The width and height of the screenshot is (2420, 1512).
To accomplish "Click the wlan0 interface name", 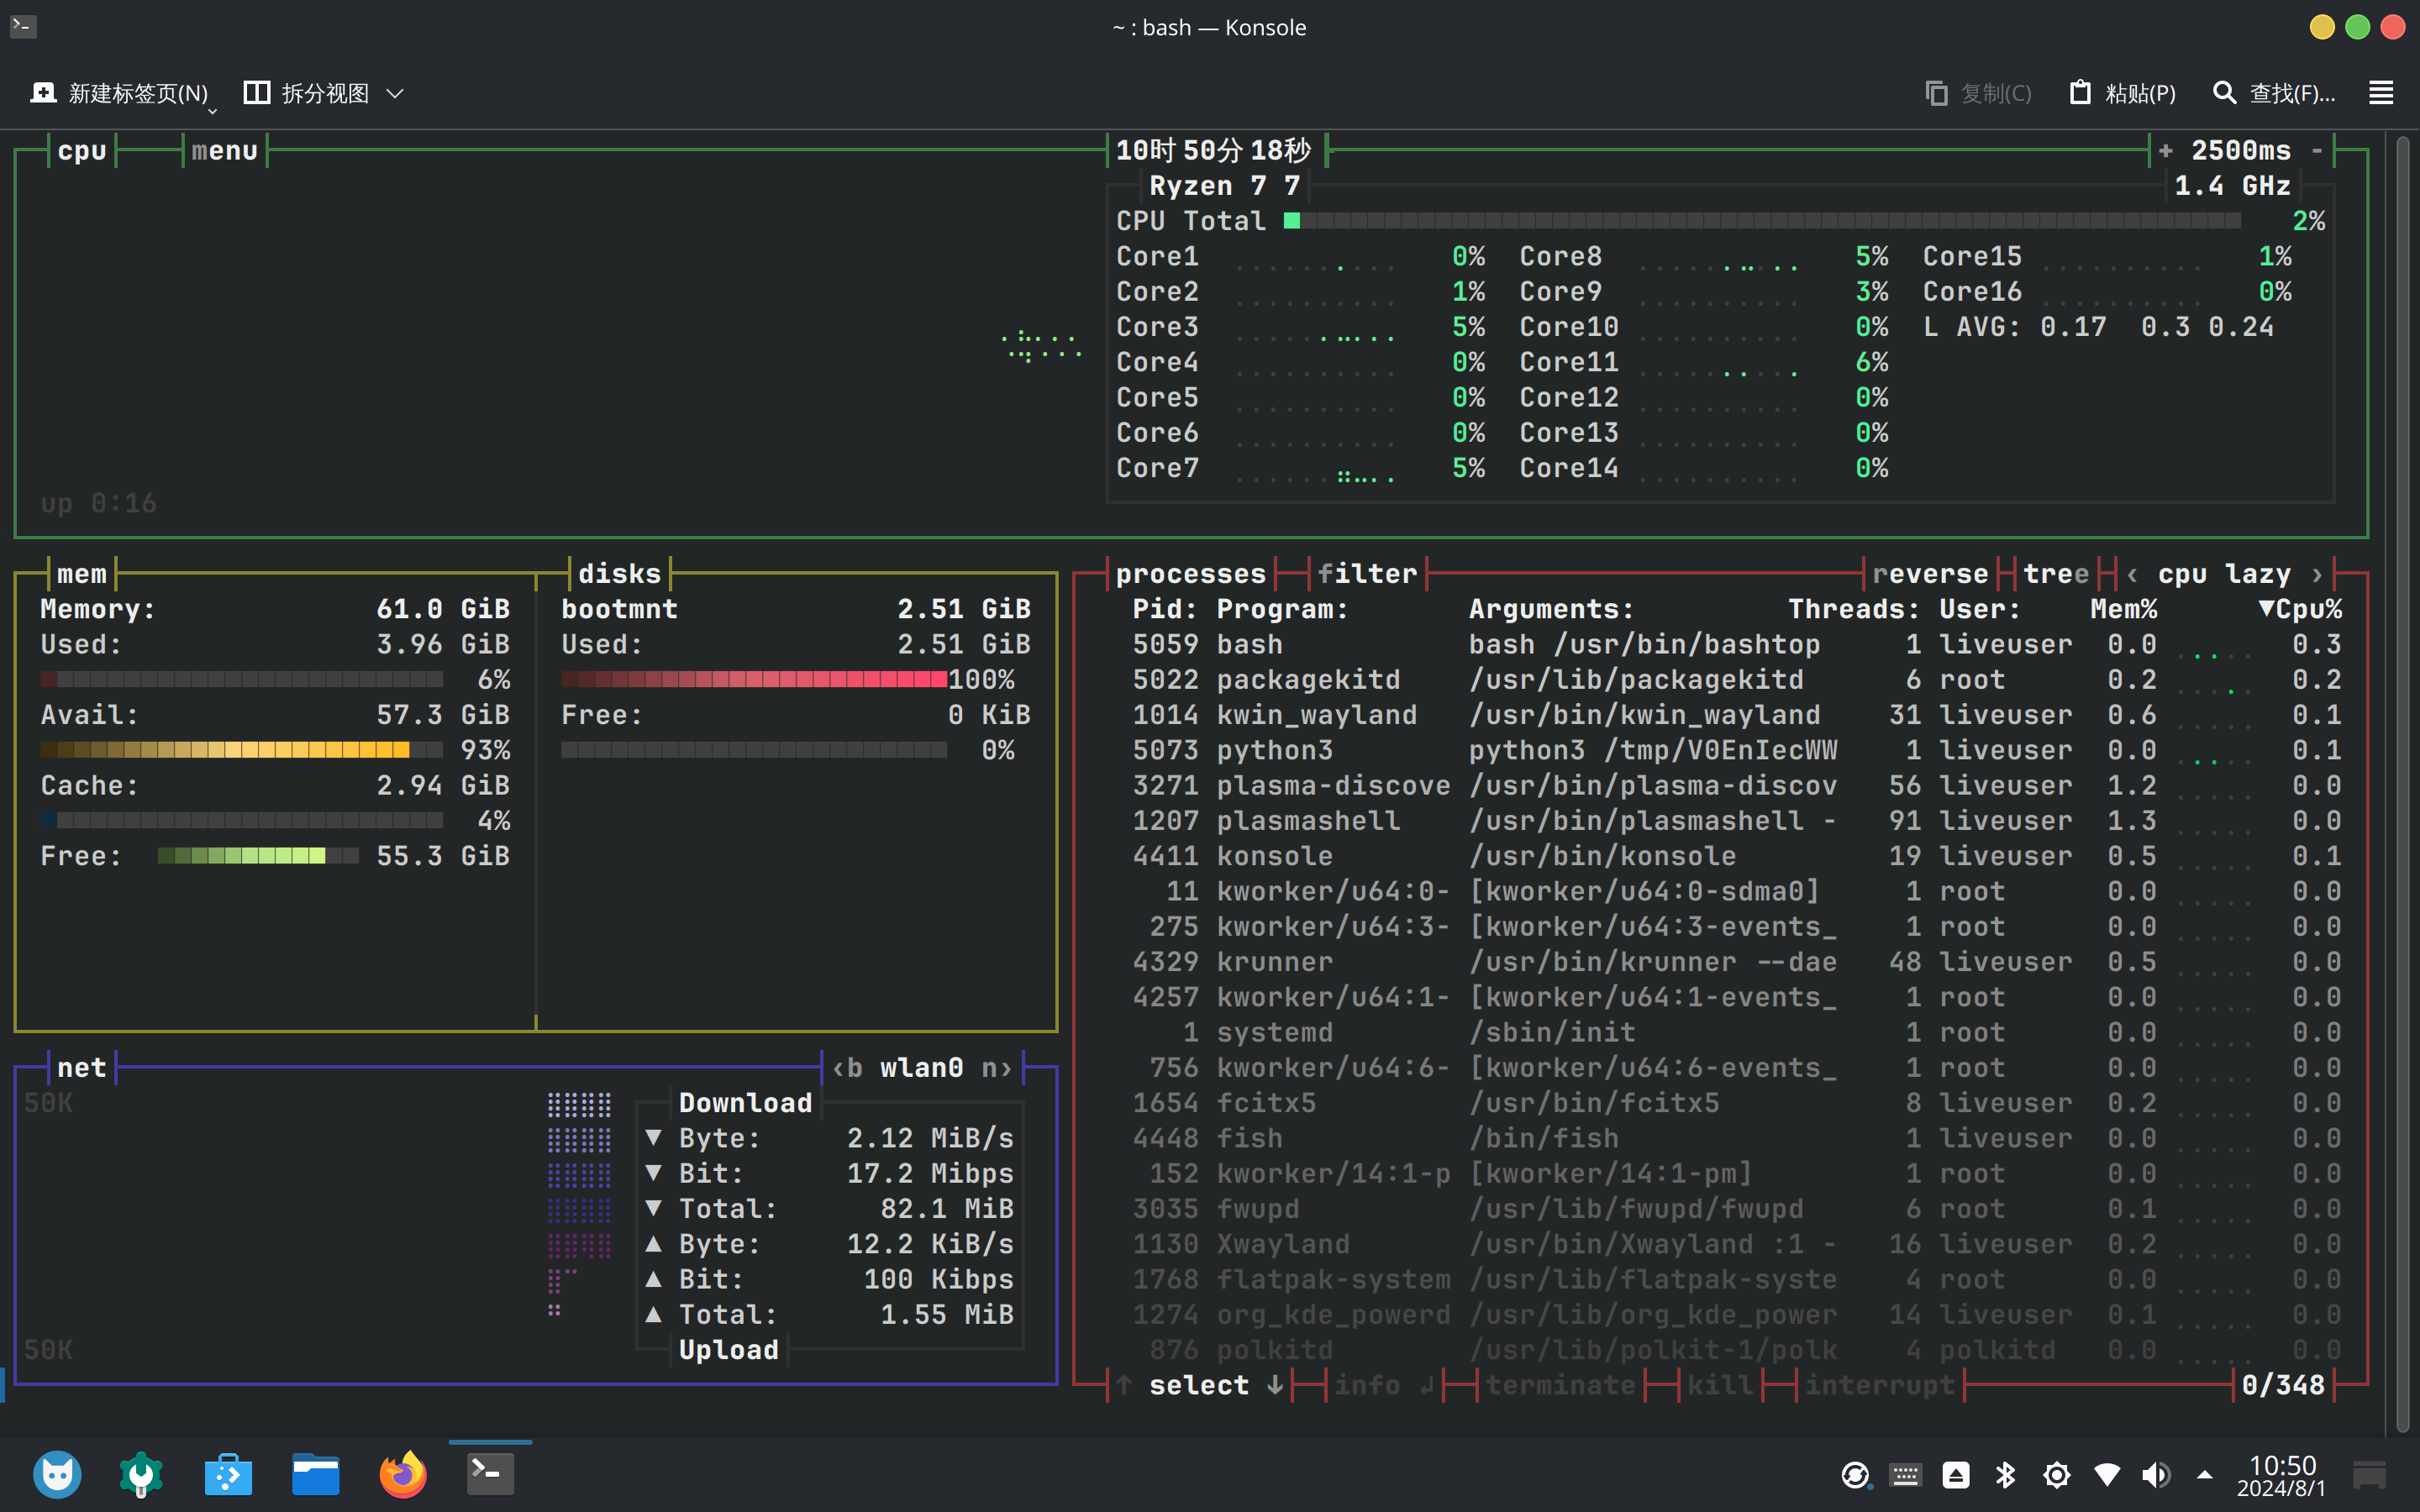I will (x=922, y=1068).
